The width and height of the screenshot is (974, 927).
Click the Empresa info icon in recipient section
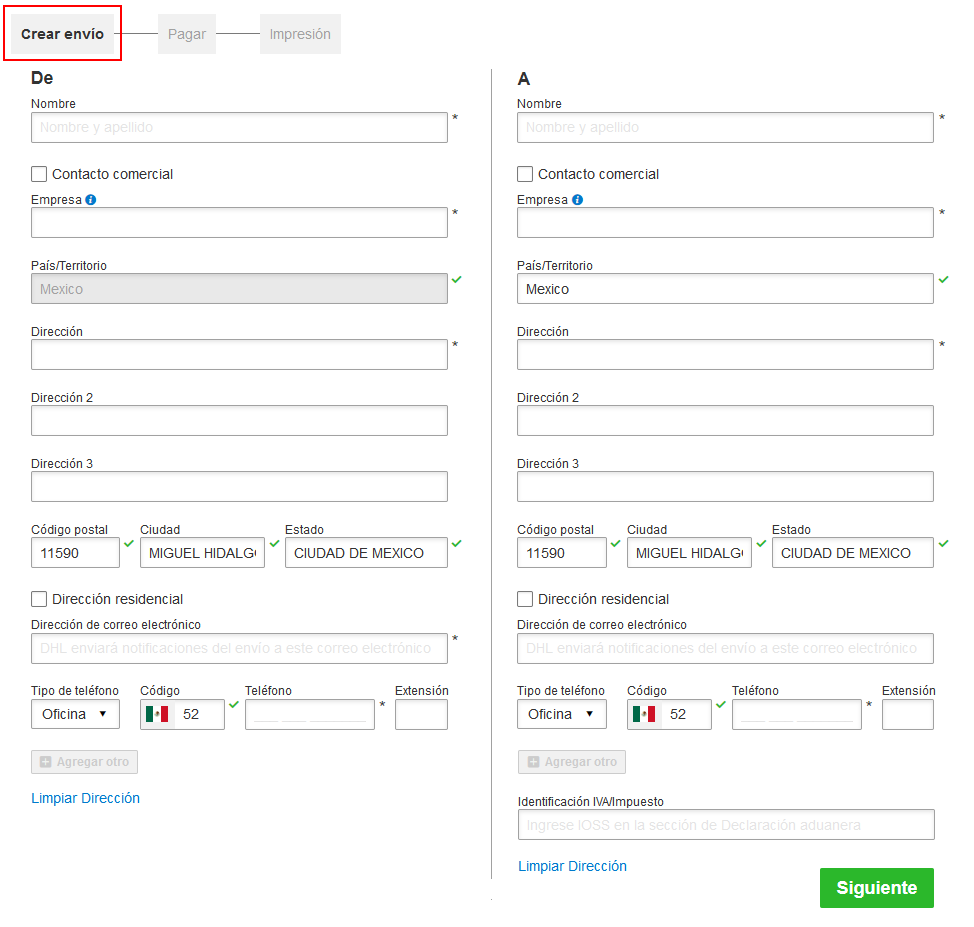pos(577,200)
